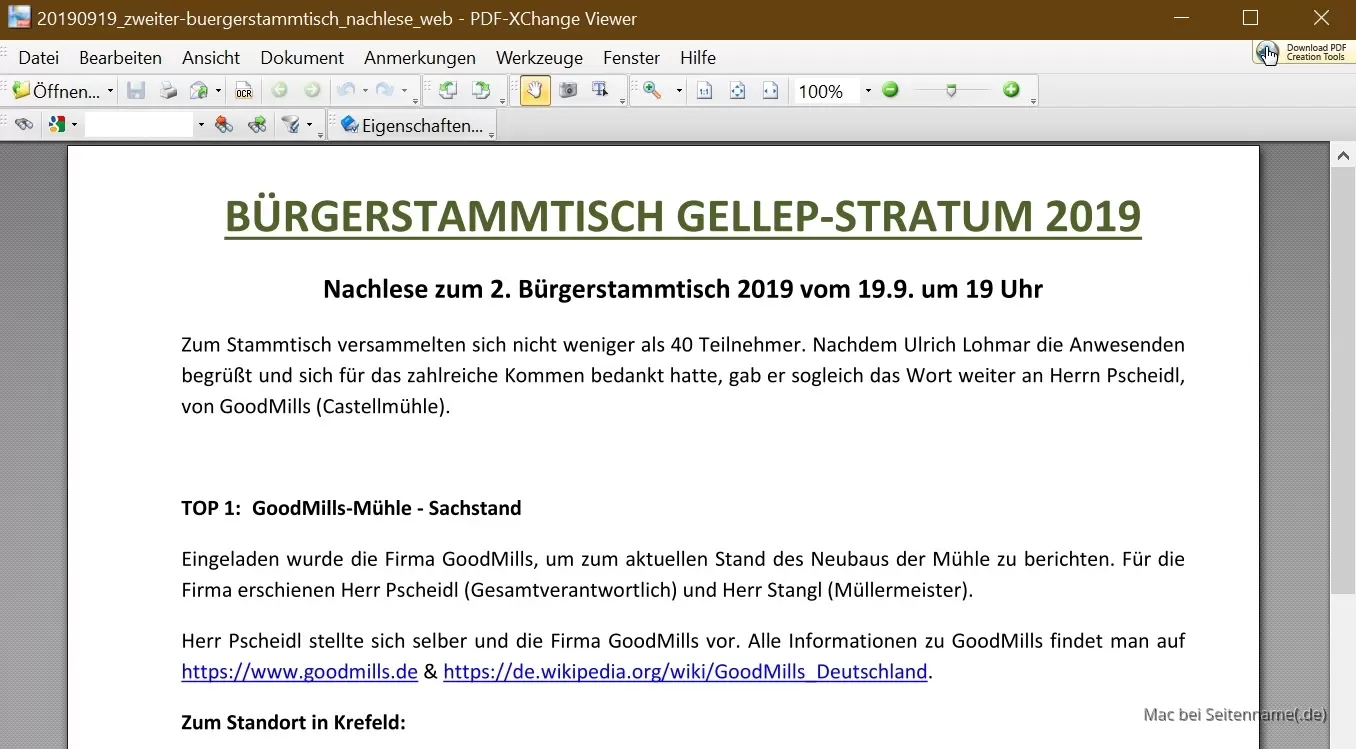Click the green zoom out minus button
The image size is (1356, 749).
890,90
